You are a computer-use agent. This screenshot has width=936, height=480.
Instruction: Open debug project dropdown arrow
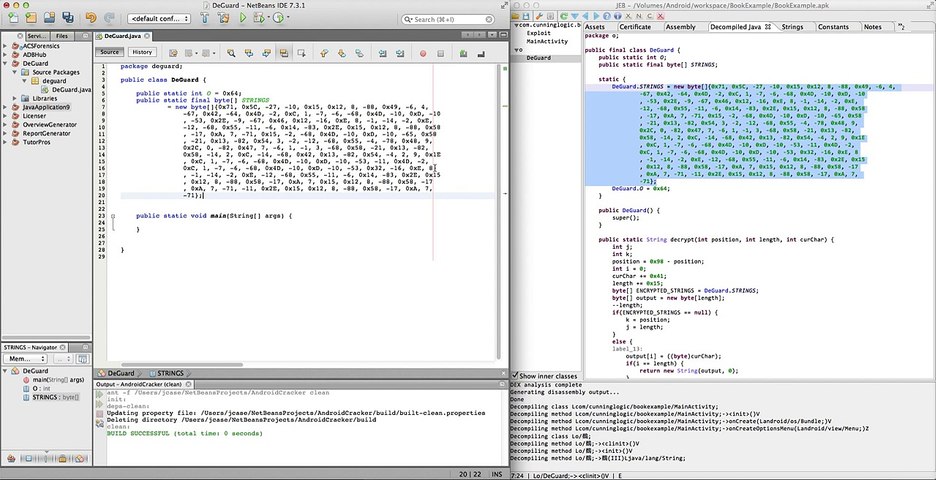point(268,17)
